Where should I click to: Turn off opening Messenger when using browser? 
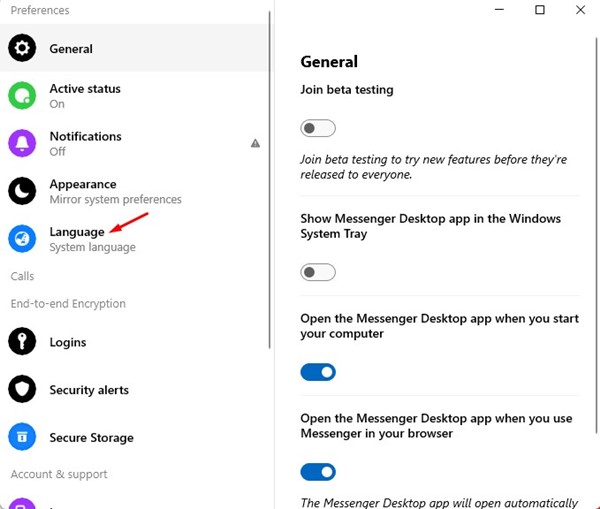click(318, 472)
